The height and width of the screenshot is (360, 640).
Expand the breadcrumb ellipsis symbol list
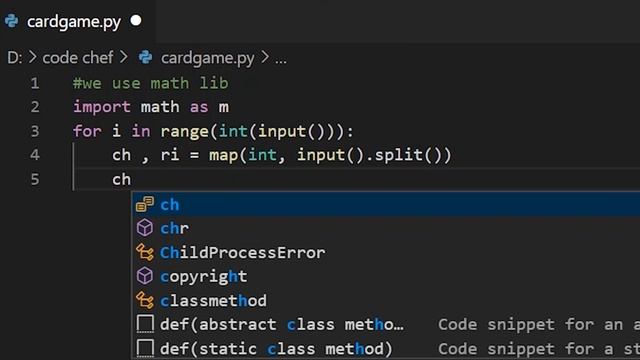[x=281, y=60]
